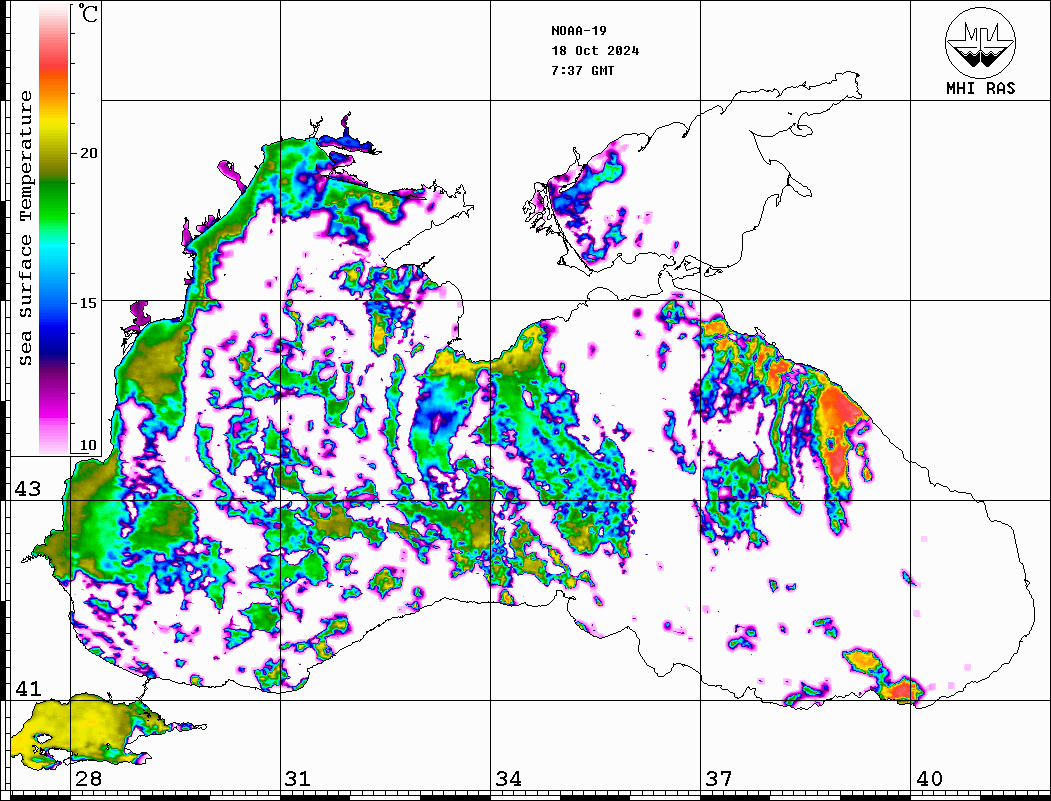Screen dimensions: 1051x801
Task: Click longitude label 34
Action: (509, 779)
